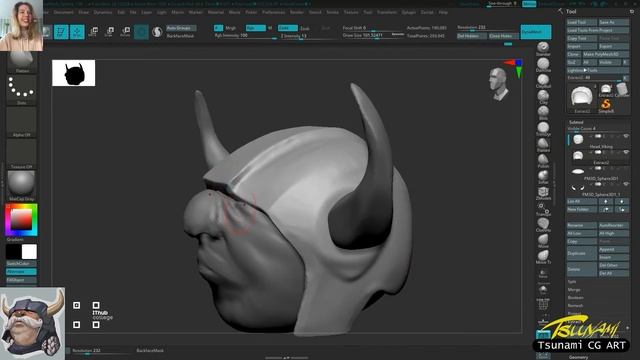Open the Document menu

(x=63, y=12)
